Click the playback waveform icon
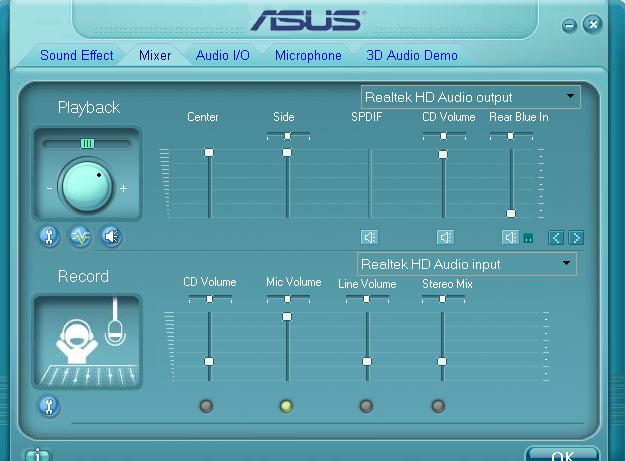The height and width of the screenshot is (461, 625). pyautogui.click(x=80, y=237)
